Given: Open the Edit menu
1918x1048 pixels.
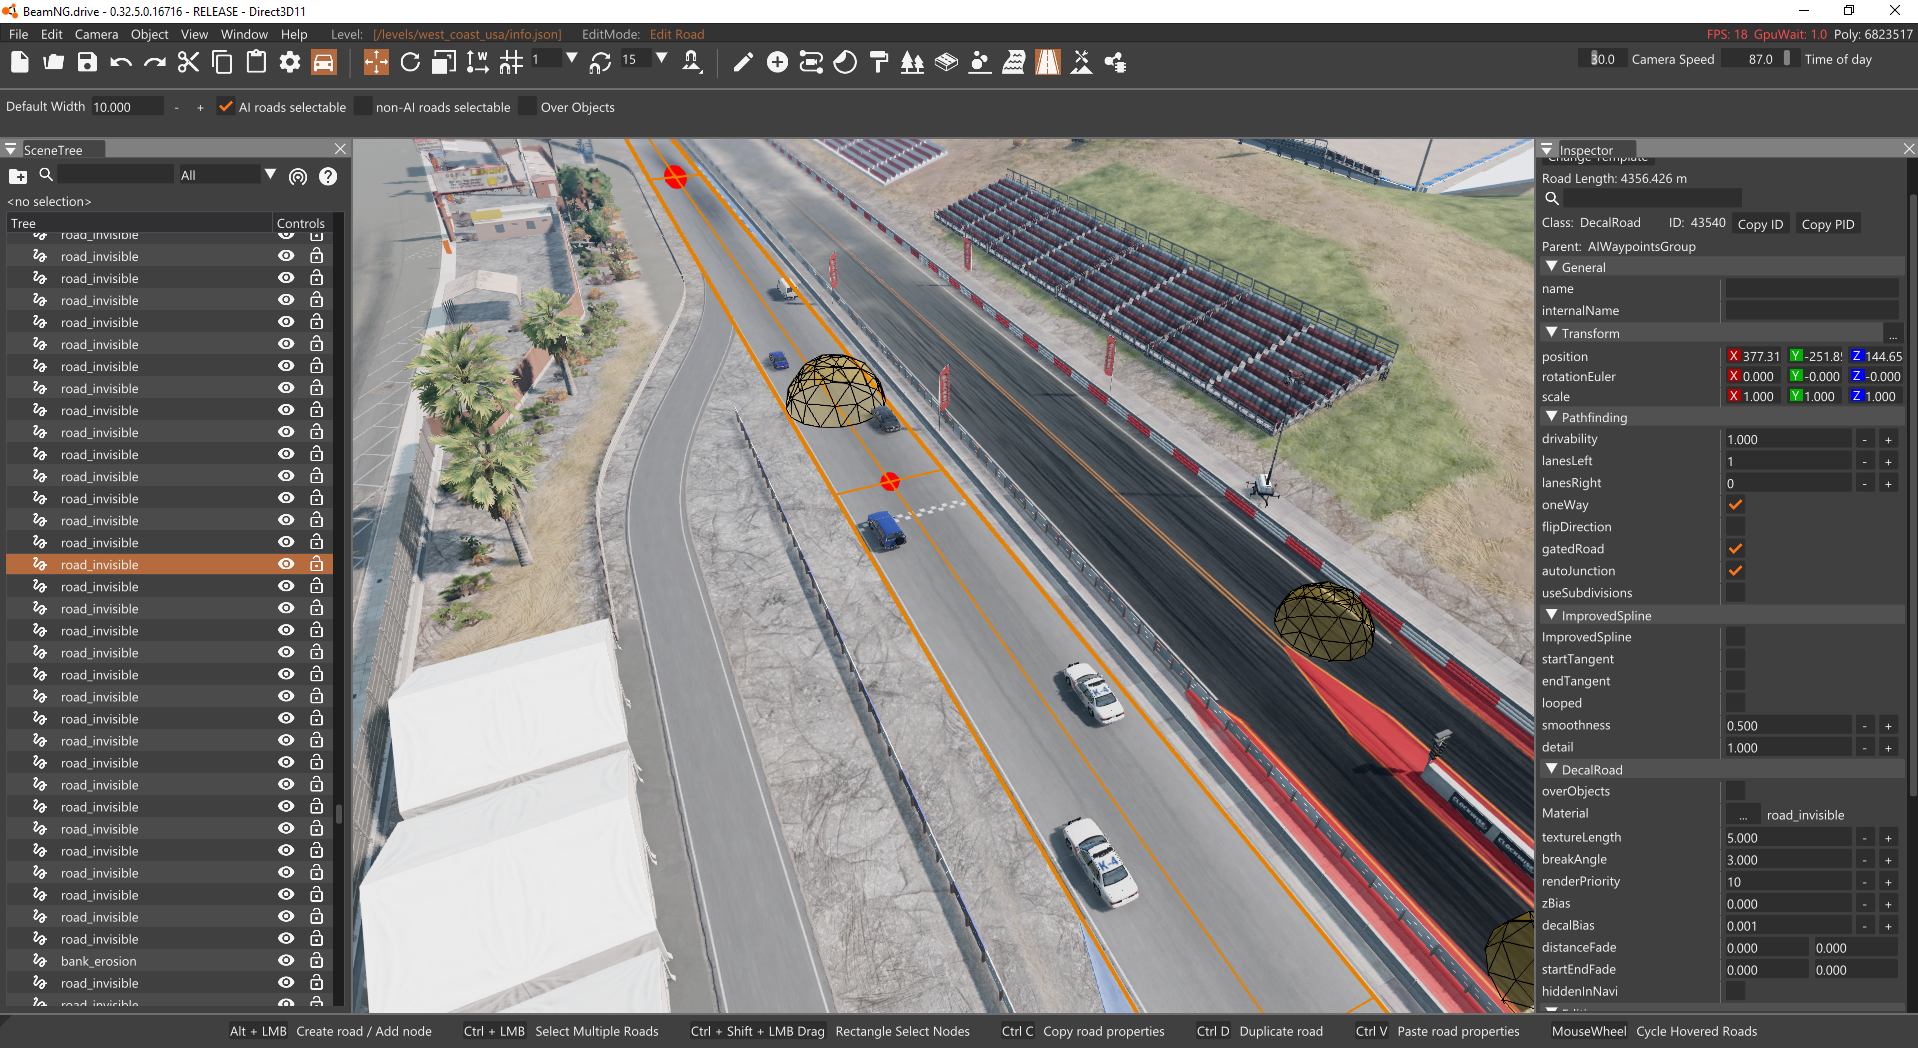Looking at the screenshot, I should [52, 34].
